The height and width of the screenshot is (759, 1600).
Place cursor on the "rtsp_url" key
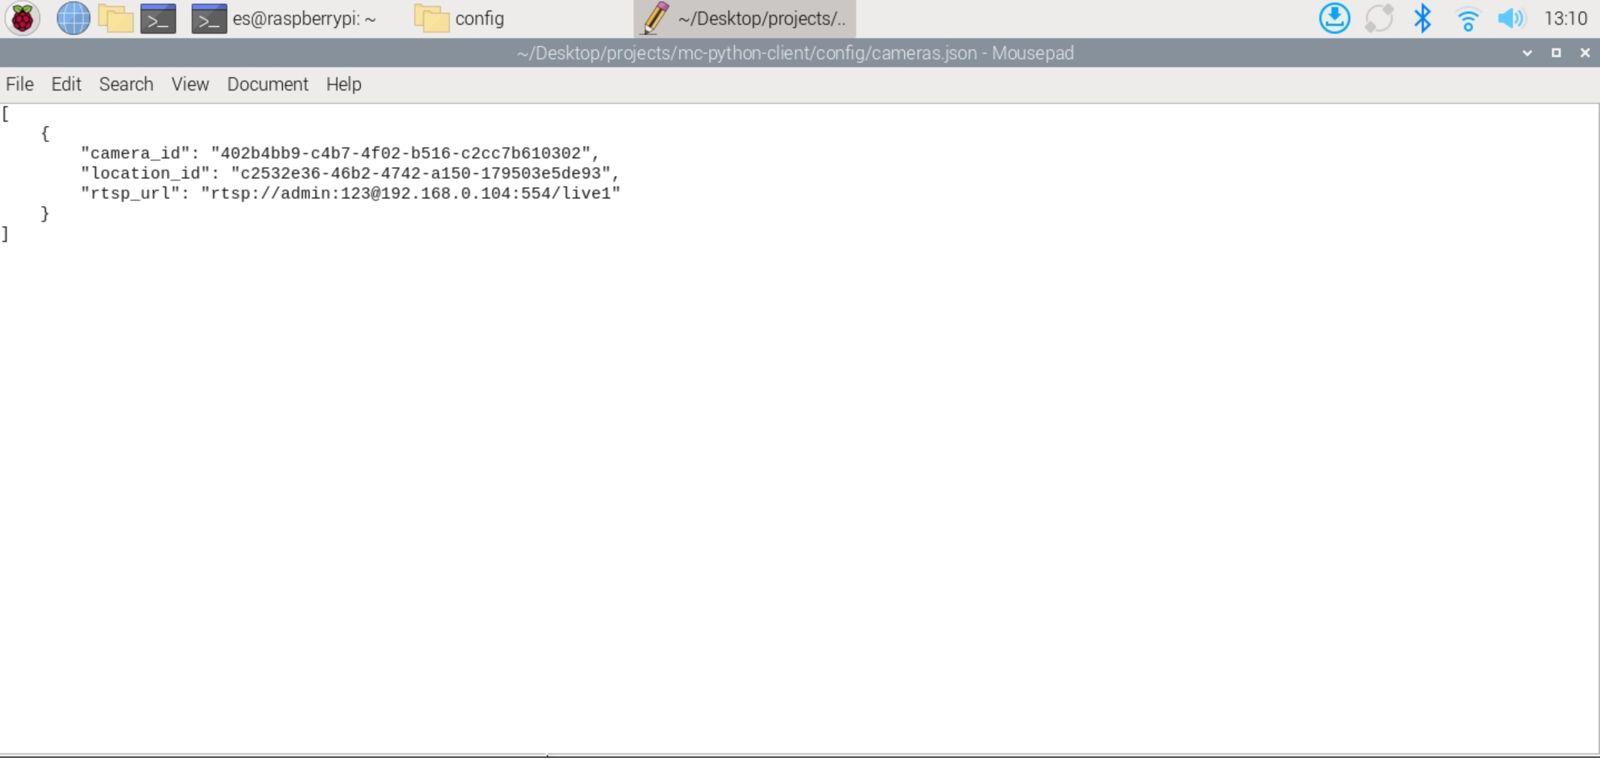[x=130, y=193]
